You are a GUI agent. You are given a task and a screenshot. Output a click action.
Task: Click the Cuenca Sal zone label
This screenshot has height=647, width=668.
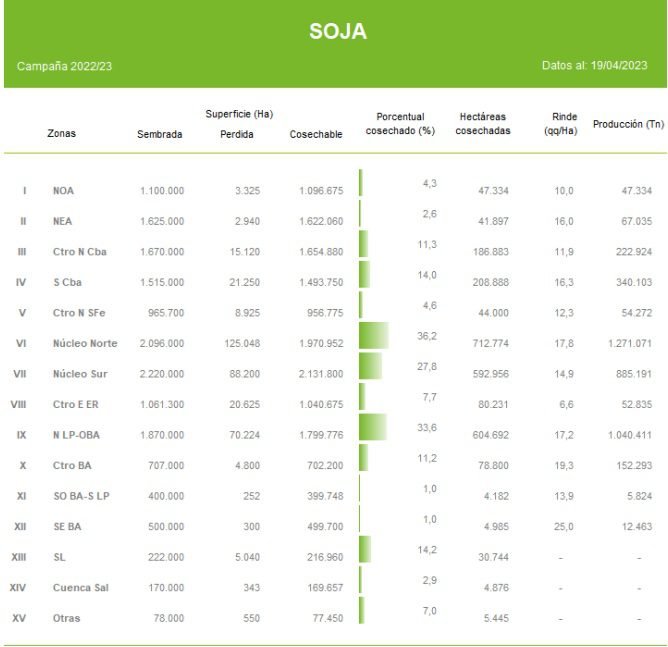(80, 587)
